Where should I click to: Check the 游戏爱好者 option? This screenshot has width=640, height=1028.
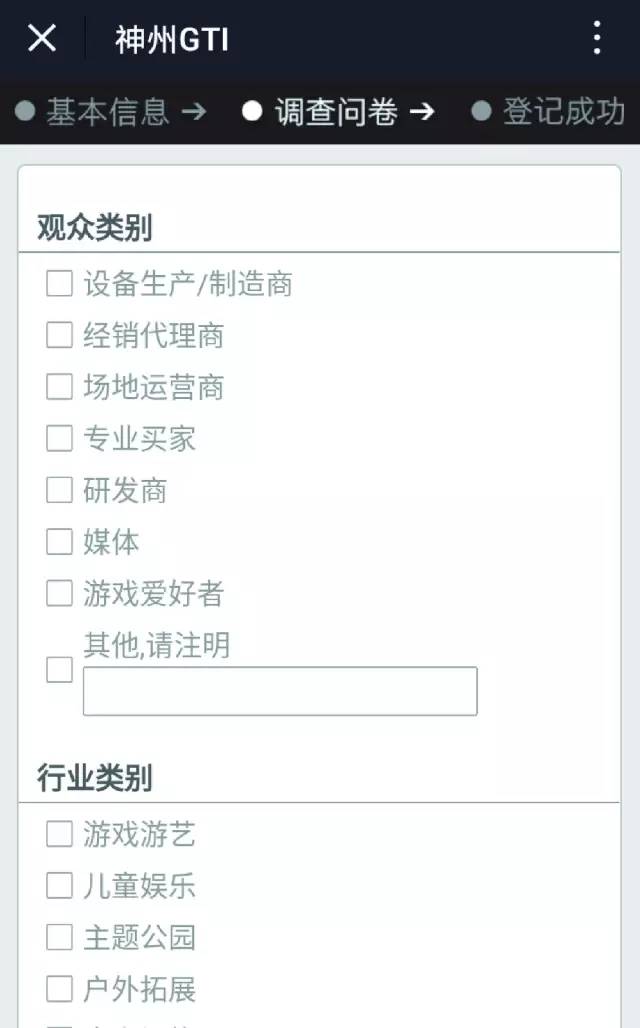coord(59,593)
